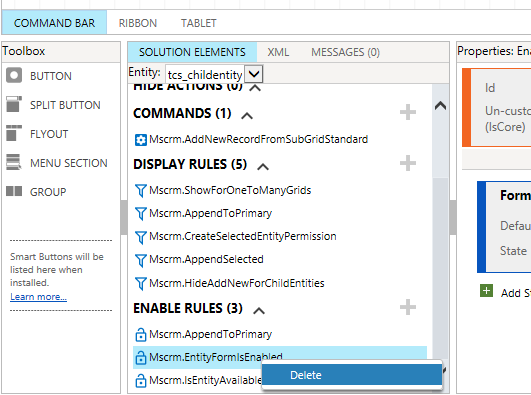Click the Menu Section label in Toolbox
Image resolution: width=531 pixels, height=395 pixels.
pos(68,163)
